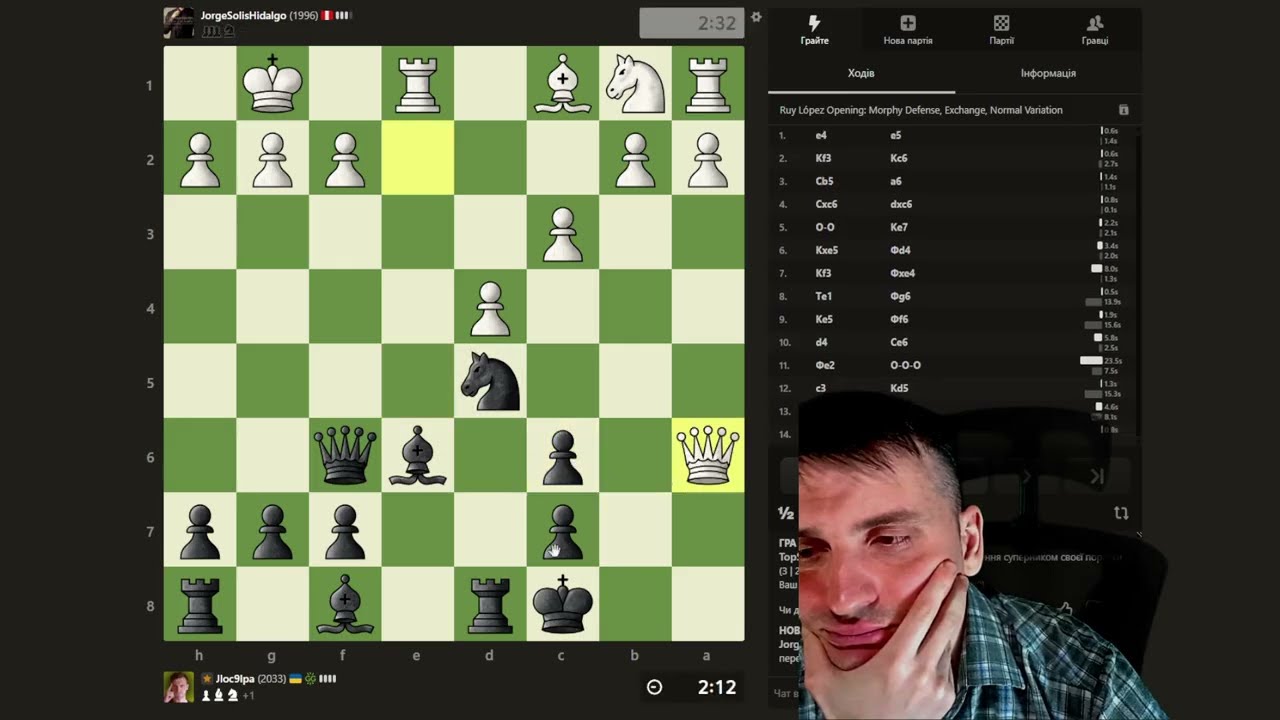Select the black bishop on e6
This screenshot has width=1280, height=720.
click(417, 456)
